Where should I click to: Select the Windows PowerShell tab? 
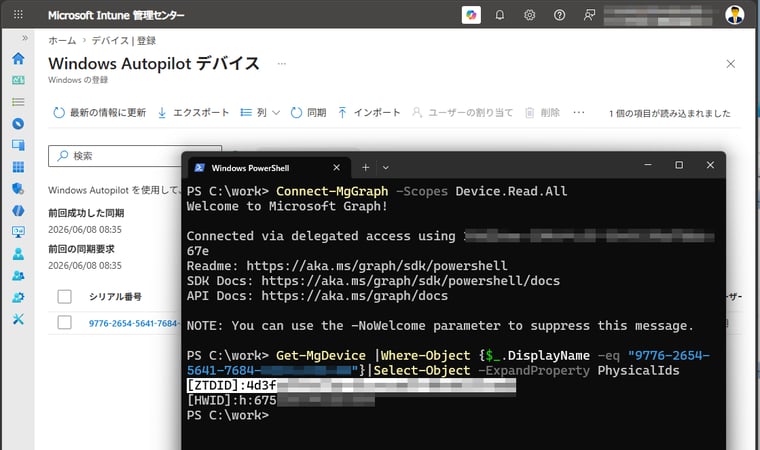pos(268,168)
